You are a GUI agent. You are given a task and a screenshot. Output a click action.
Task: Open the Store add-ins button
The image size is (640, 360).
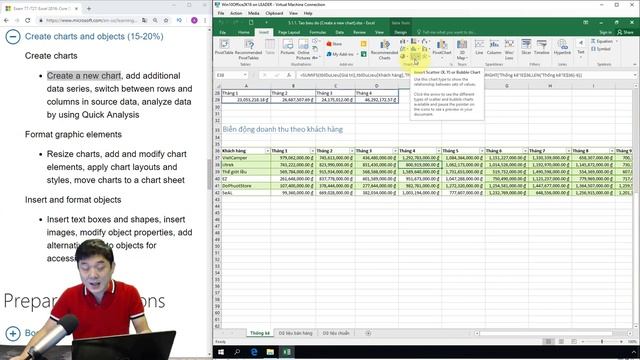pyautogui.click(x=334, y=44)
